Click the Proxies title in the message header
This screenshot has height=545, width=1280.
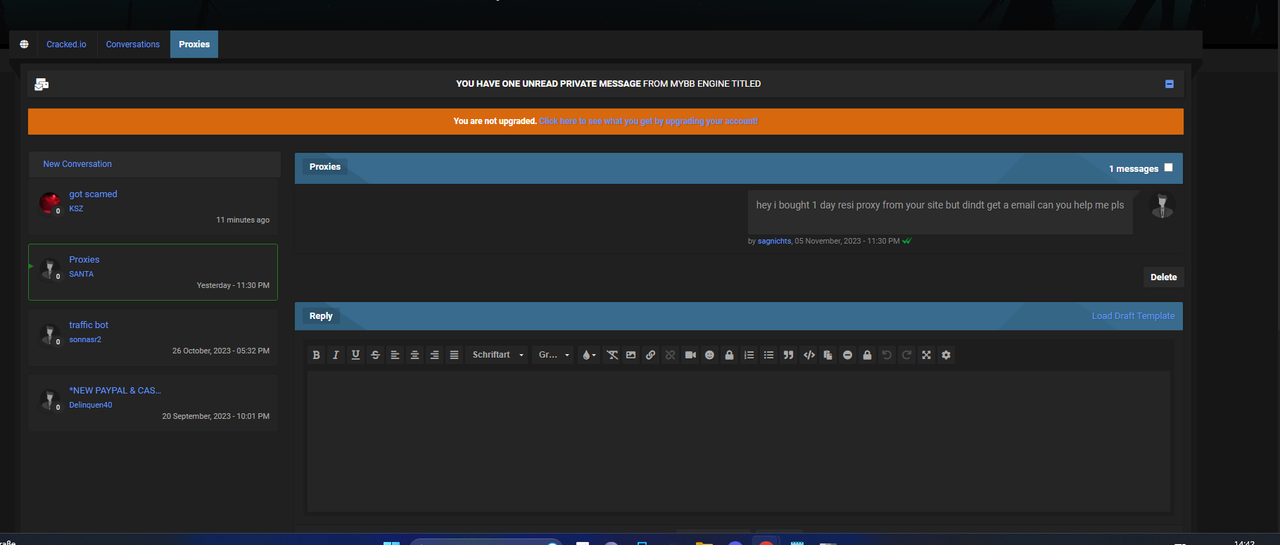point(325,167)
